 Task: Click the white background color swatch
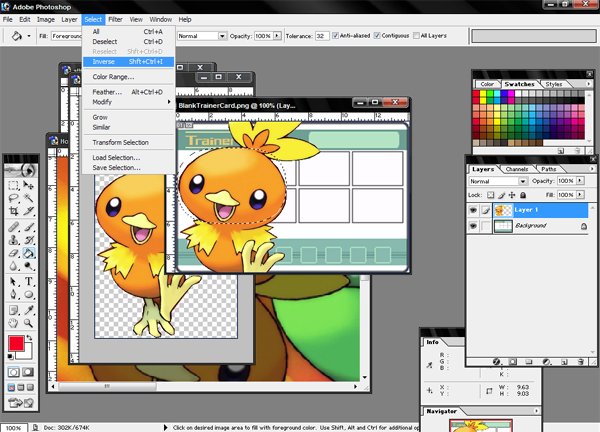pos(26,353)
